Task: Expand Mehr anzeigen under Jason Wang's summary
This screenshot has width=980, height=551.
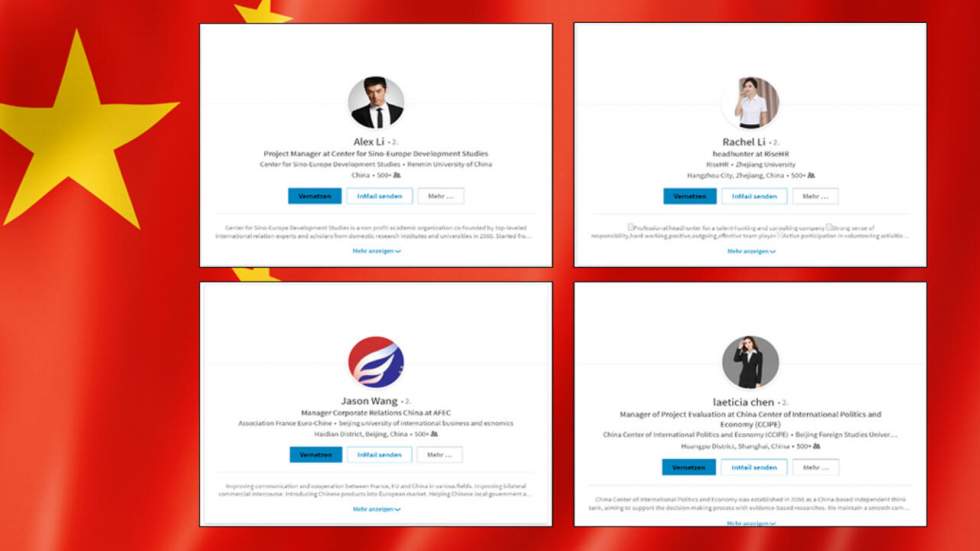Action: 376,509
